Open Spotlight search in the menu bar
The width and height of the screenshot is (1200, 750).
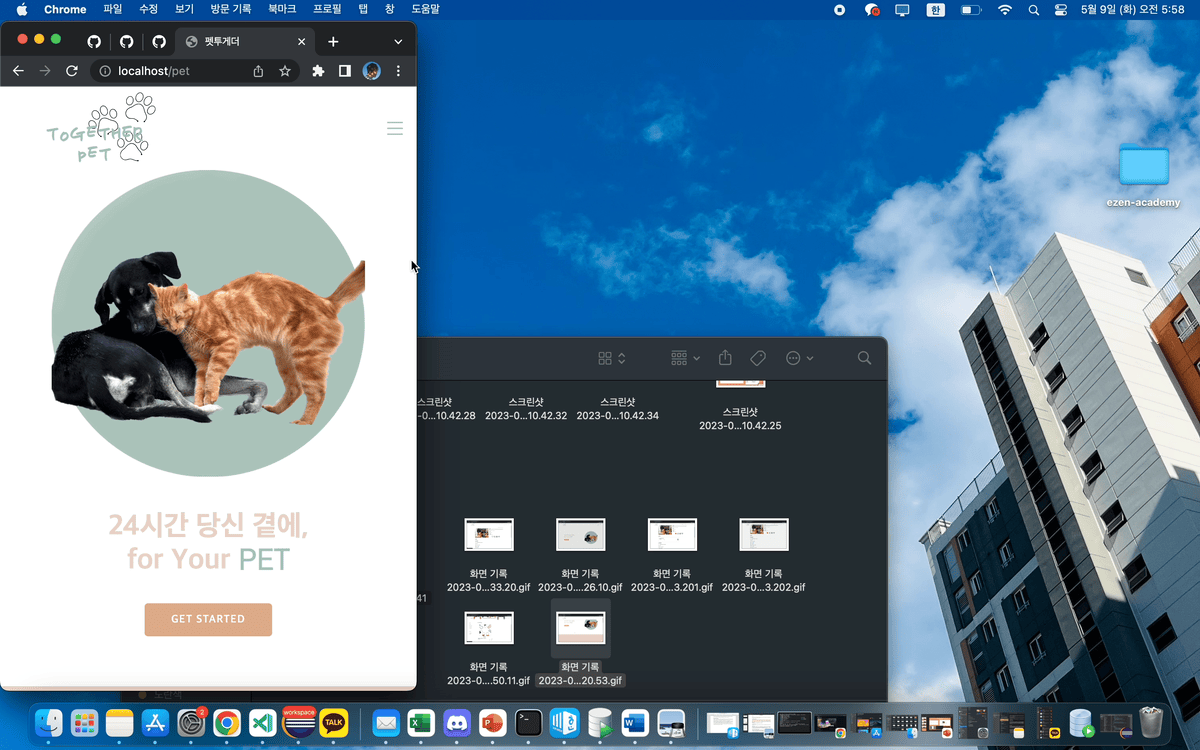(x=1033, y=9)
